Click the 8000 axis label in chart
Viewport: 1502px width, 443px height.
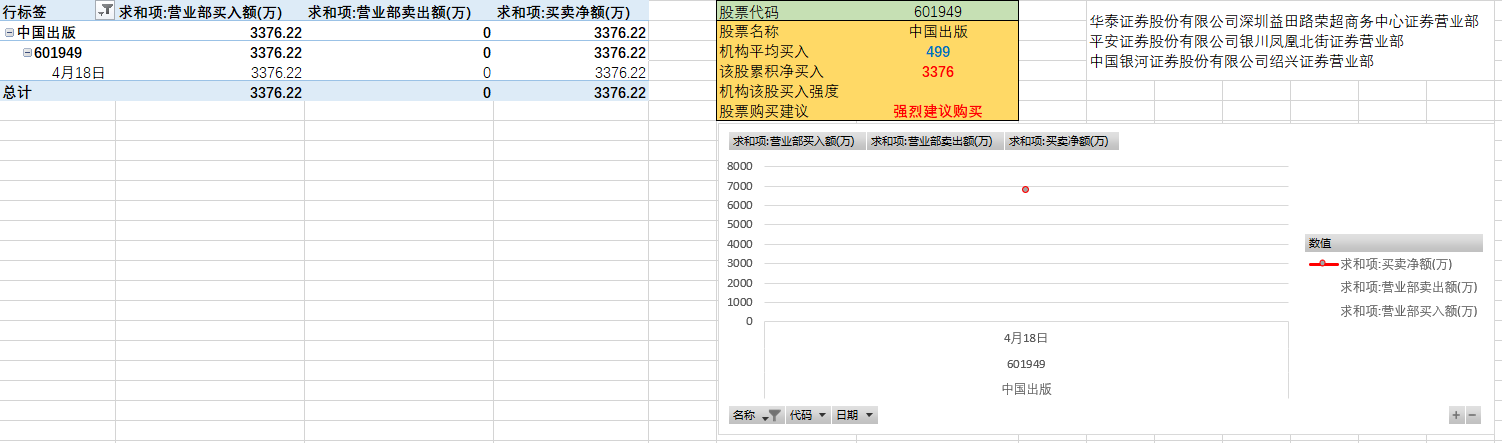click(x=739, y=166)
